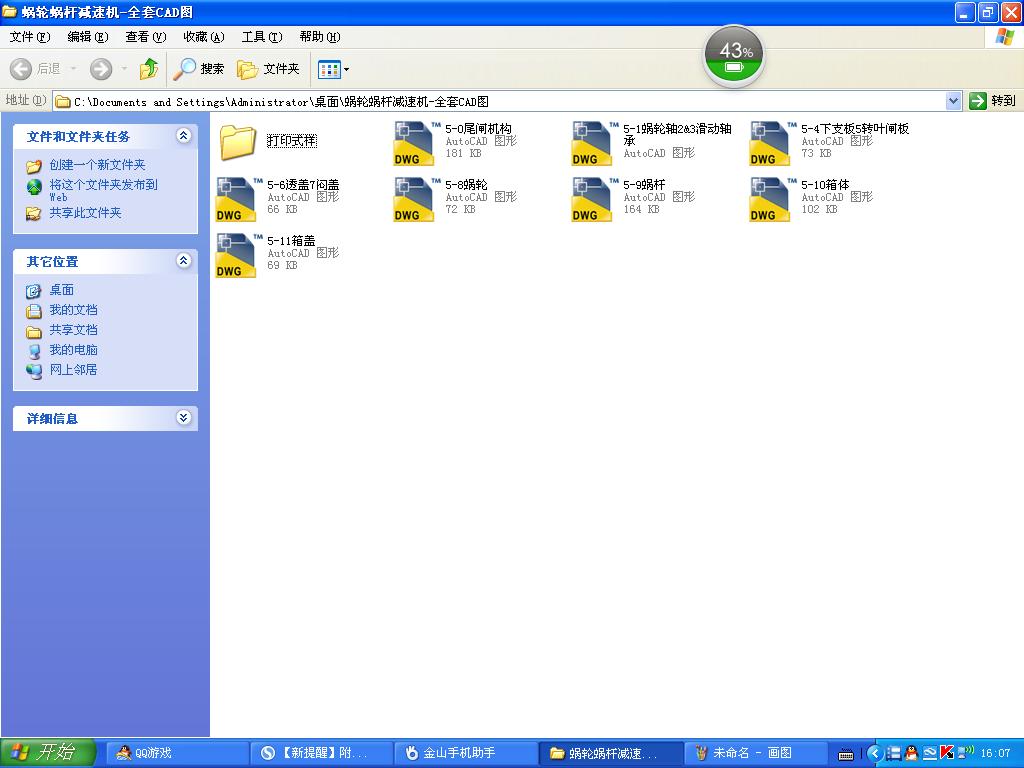Open the 文件(F) menu
The height and width of the screenshot is (768, 1024).
click(x=30, y=37)
